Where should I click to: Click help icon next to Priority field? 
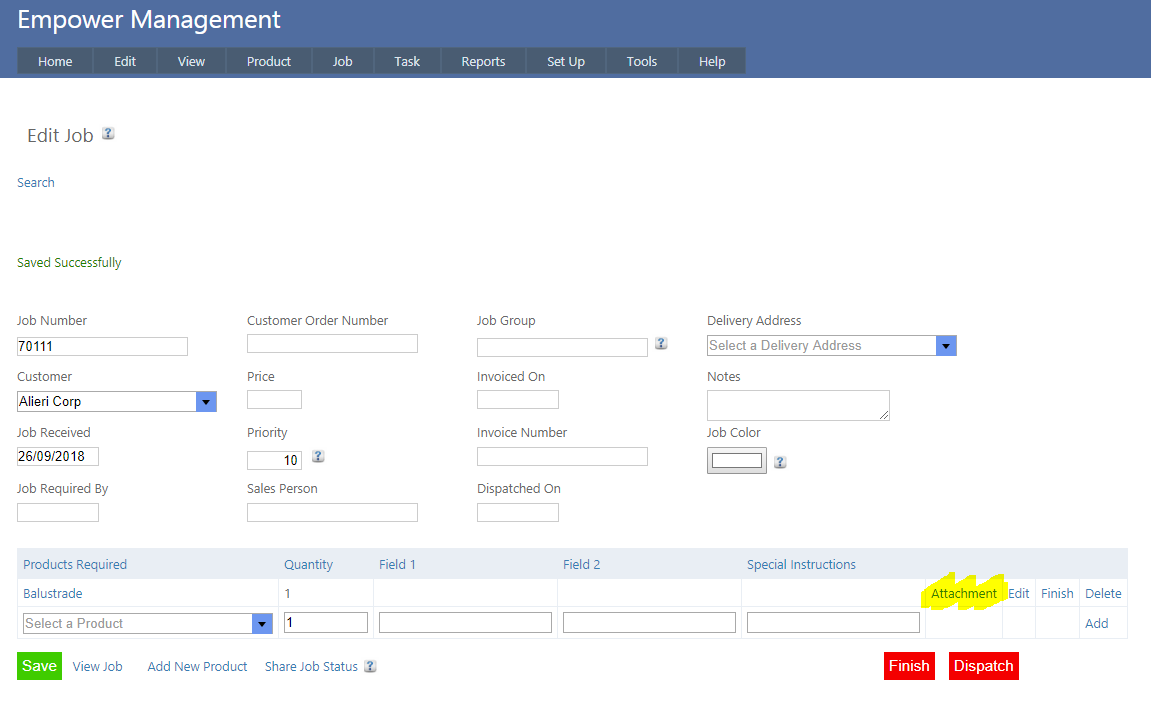point(318,457)
